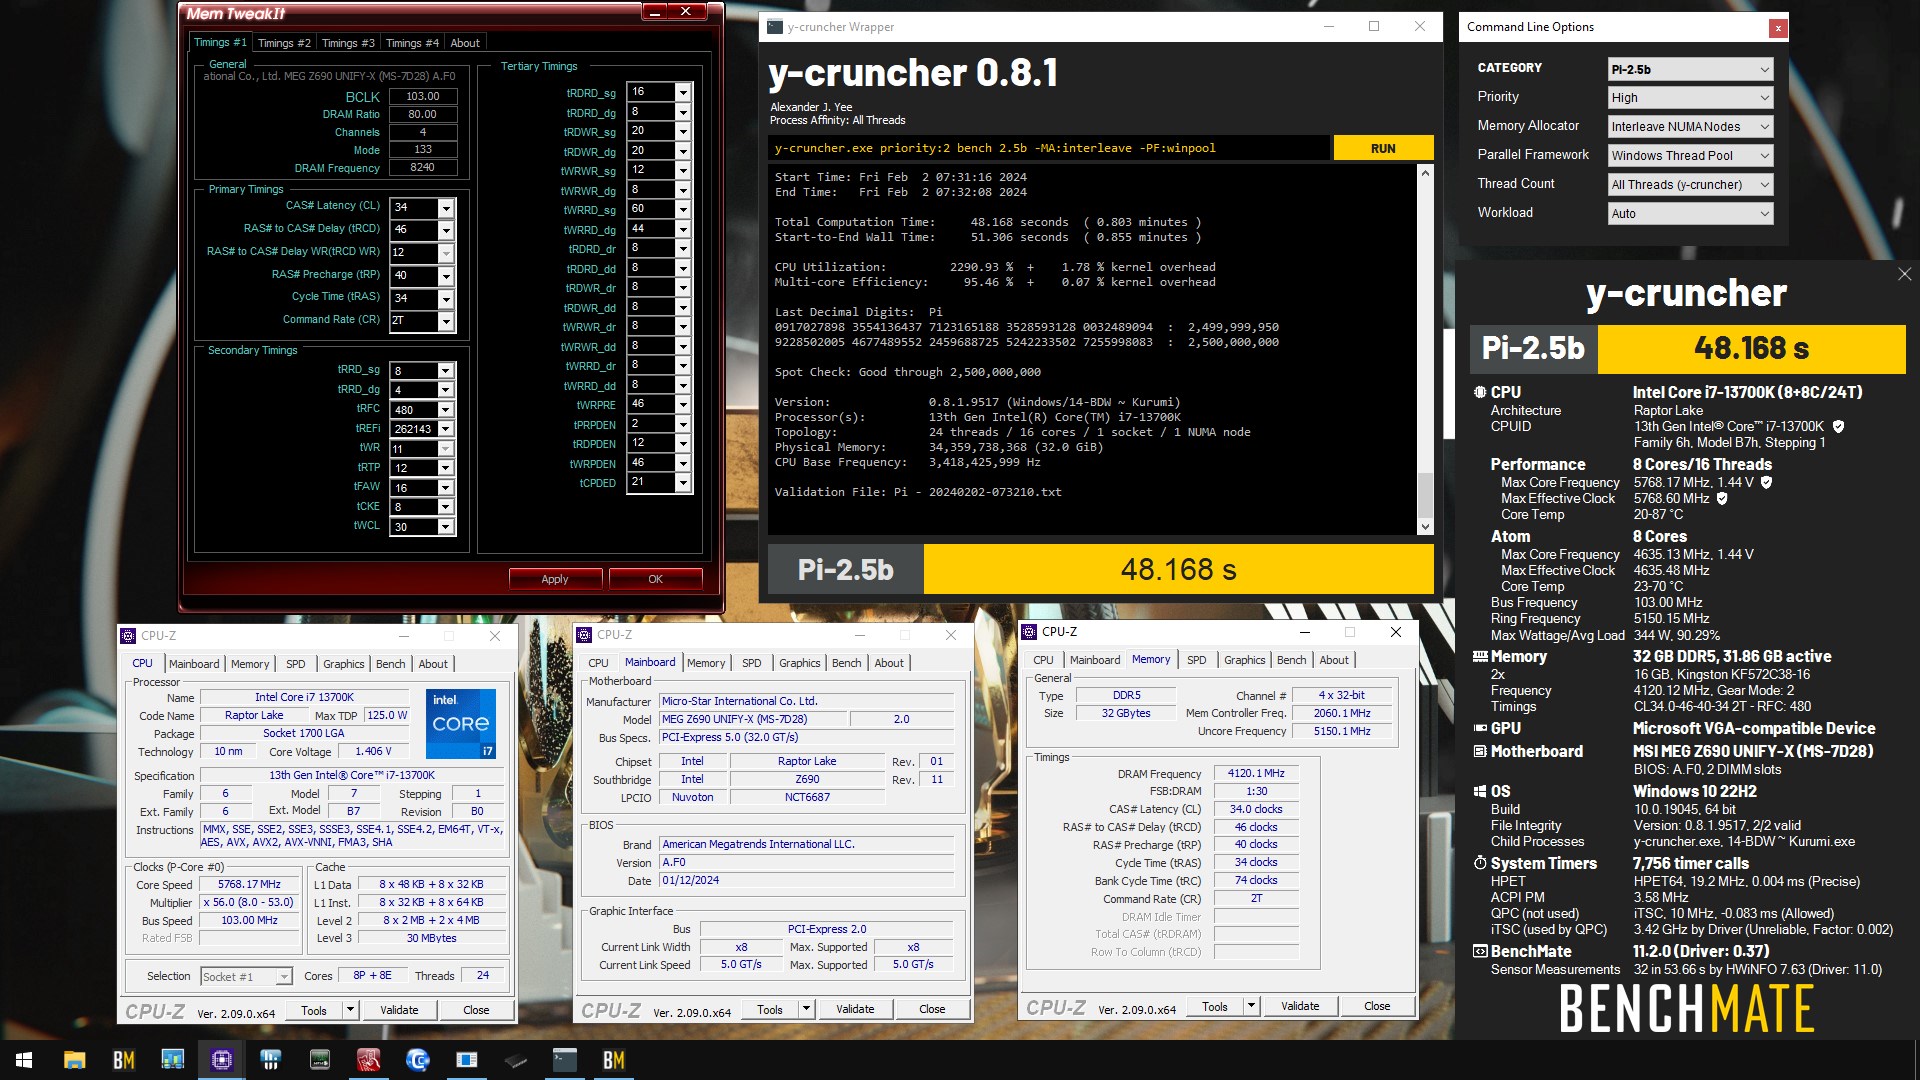Click verified shield beside Max Core Frequency

pos(1766,482)
